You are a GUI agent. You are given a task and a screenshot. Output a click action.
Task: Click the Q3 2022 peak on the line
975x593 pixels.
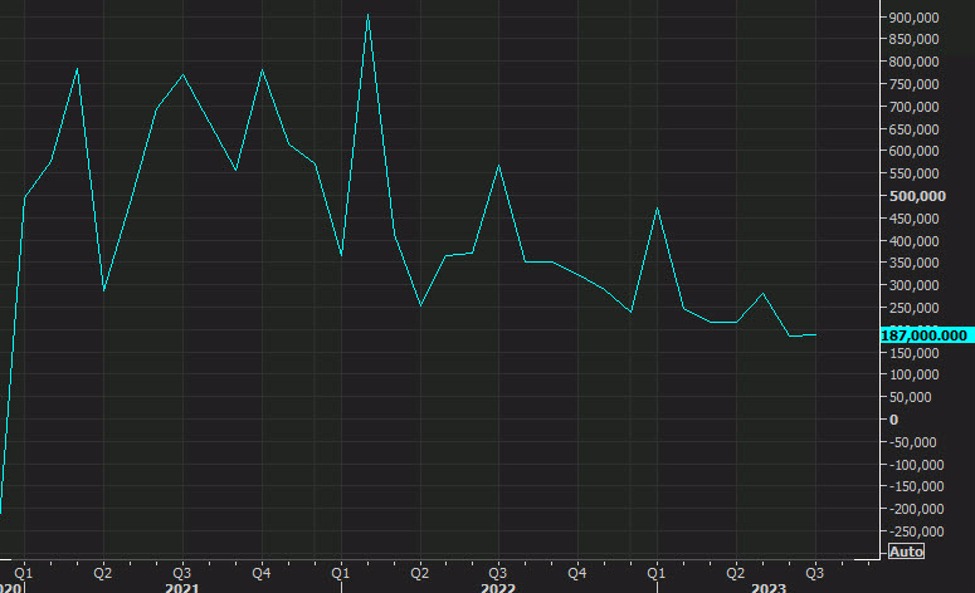pos(498,166)
